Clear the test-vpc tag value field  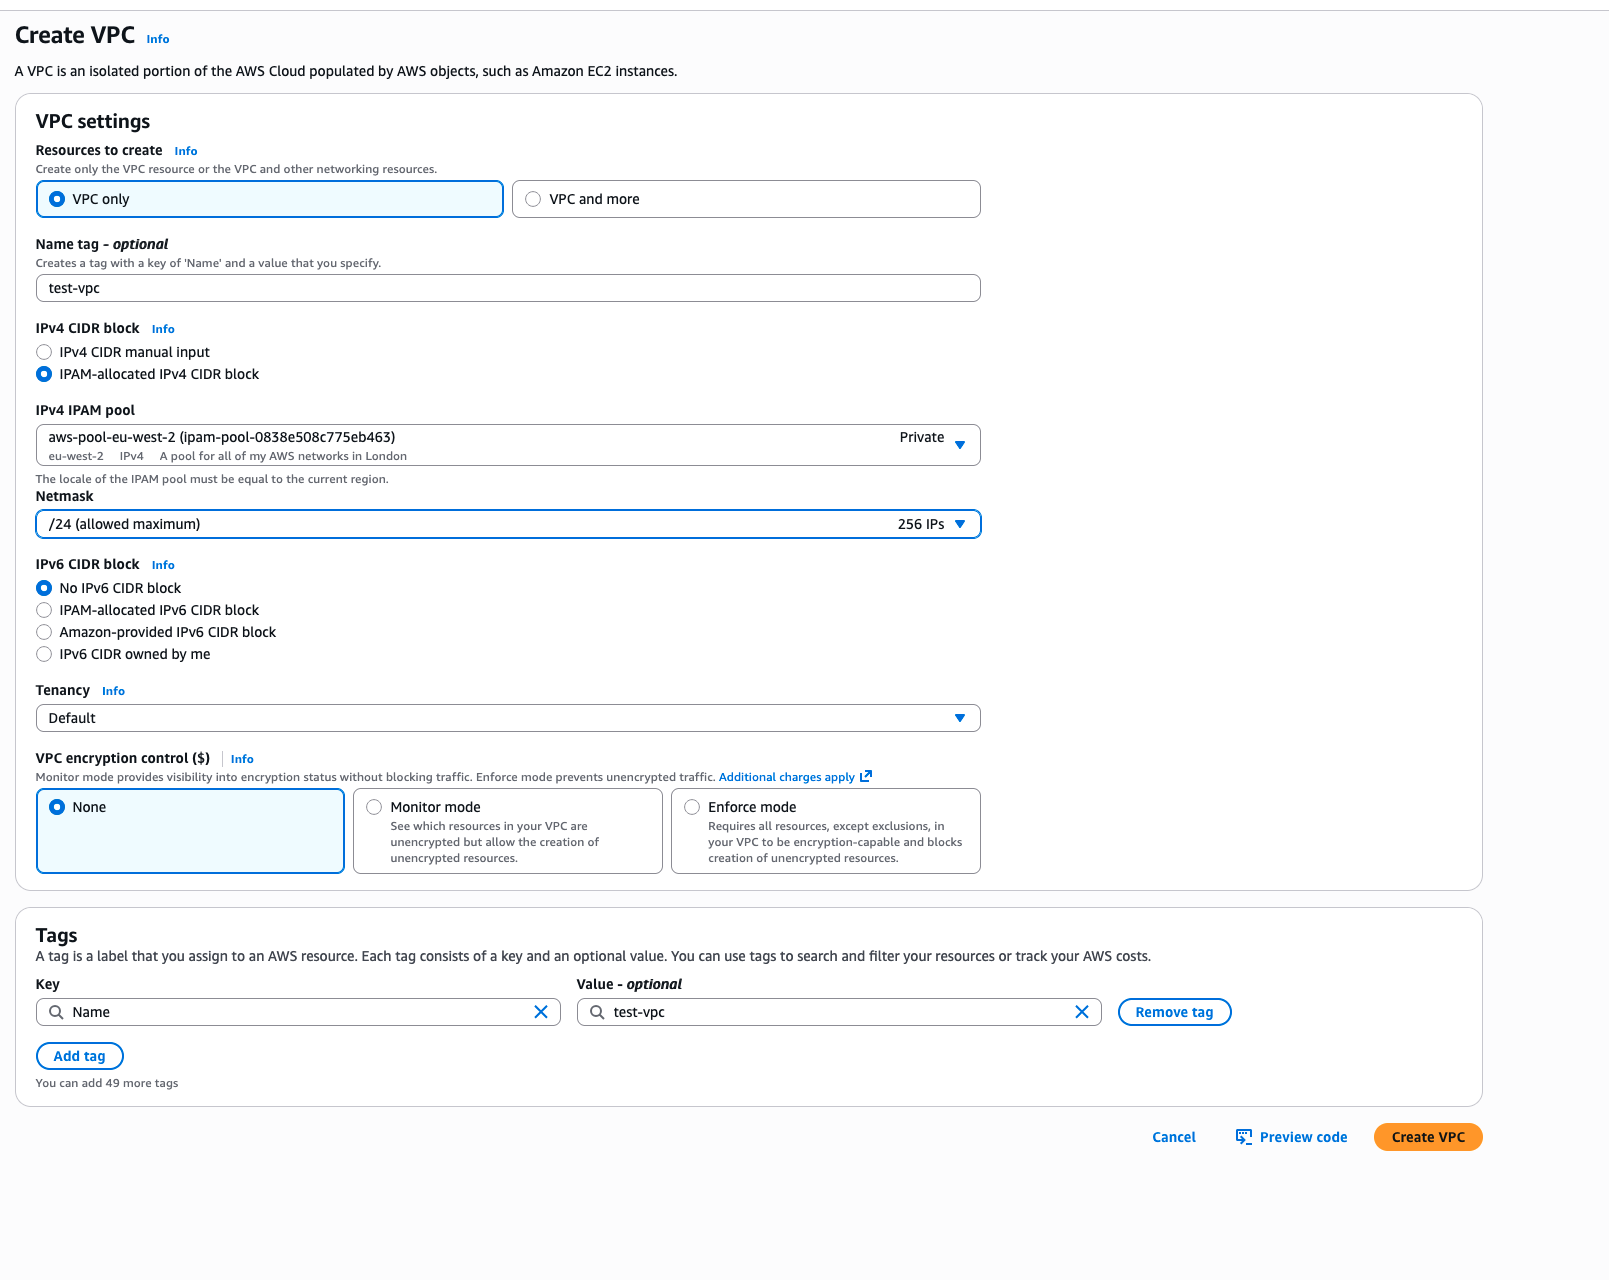point(1081,1012)
